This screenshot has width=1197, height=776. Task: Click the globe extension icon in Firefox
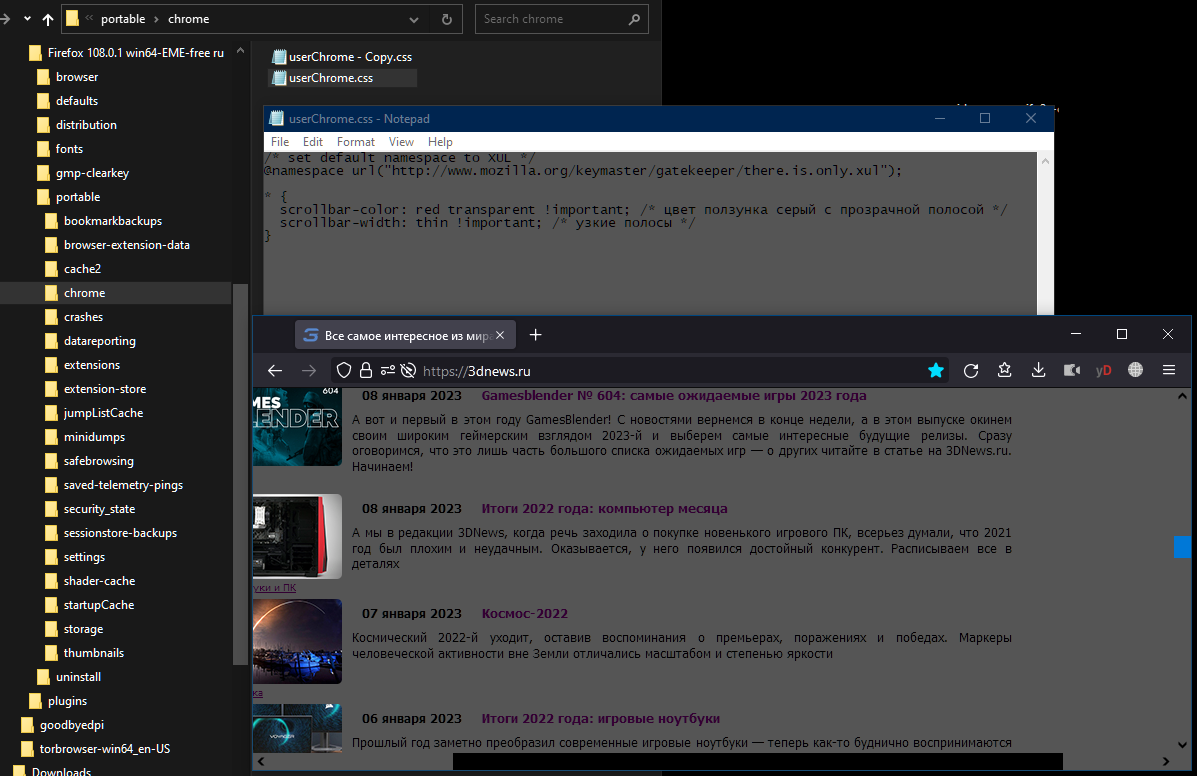click(x=1136, y=370)
